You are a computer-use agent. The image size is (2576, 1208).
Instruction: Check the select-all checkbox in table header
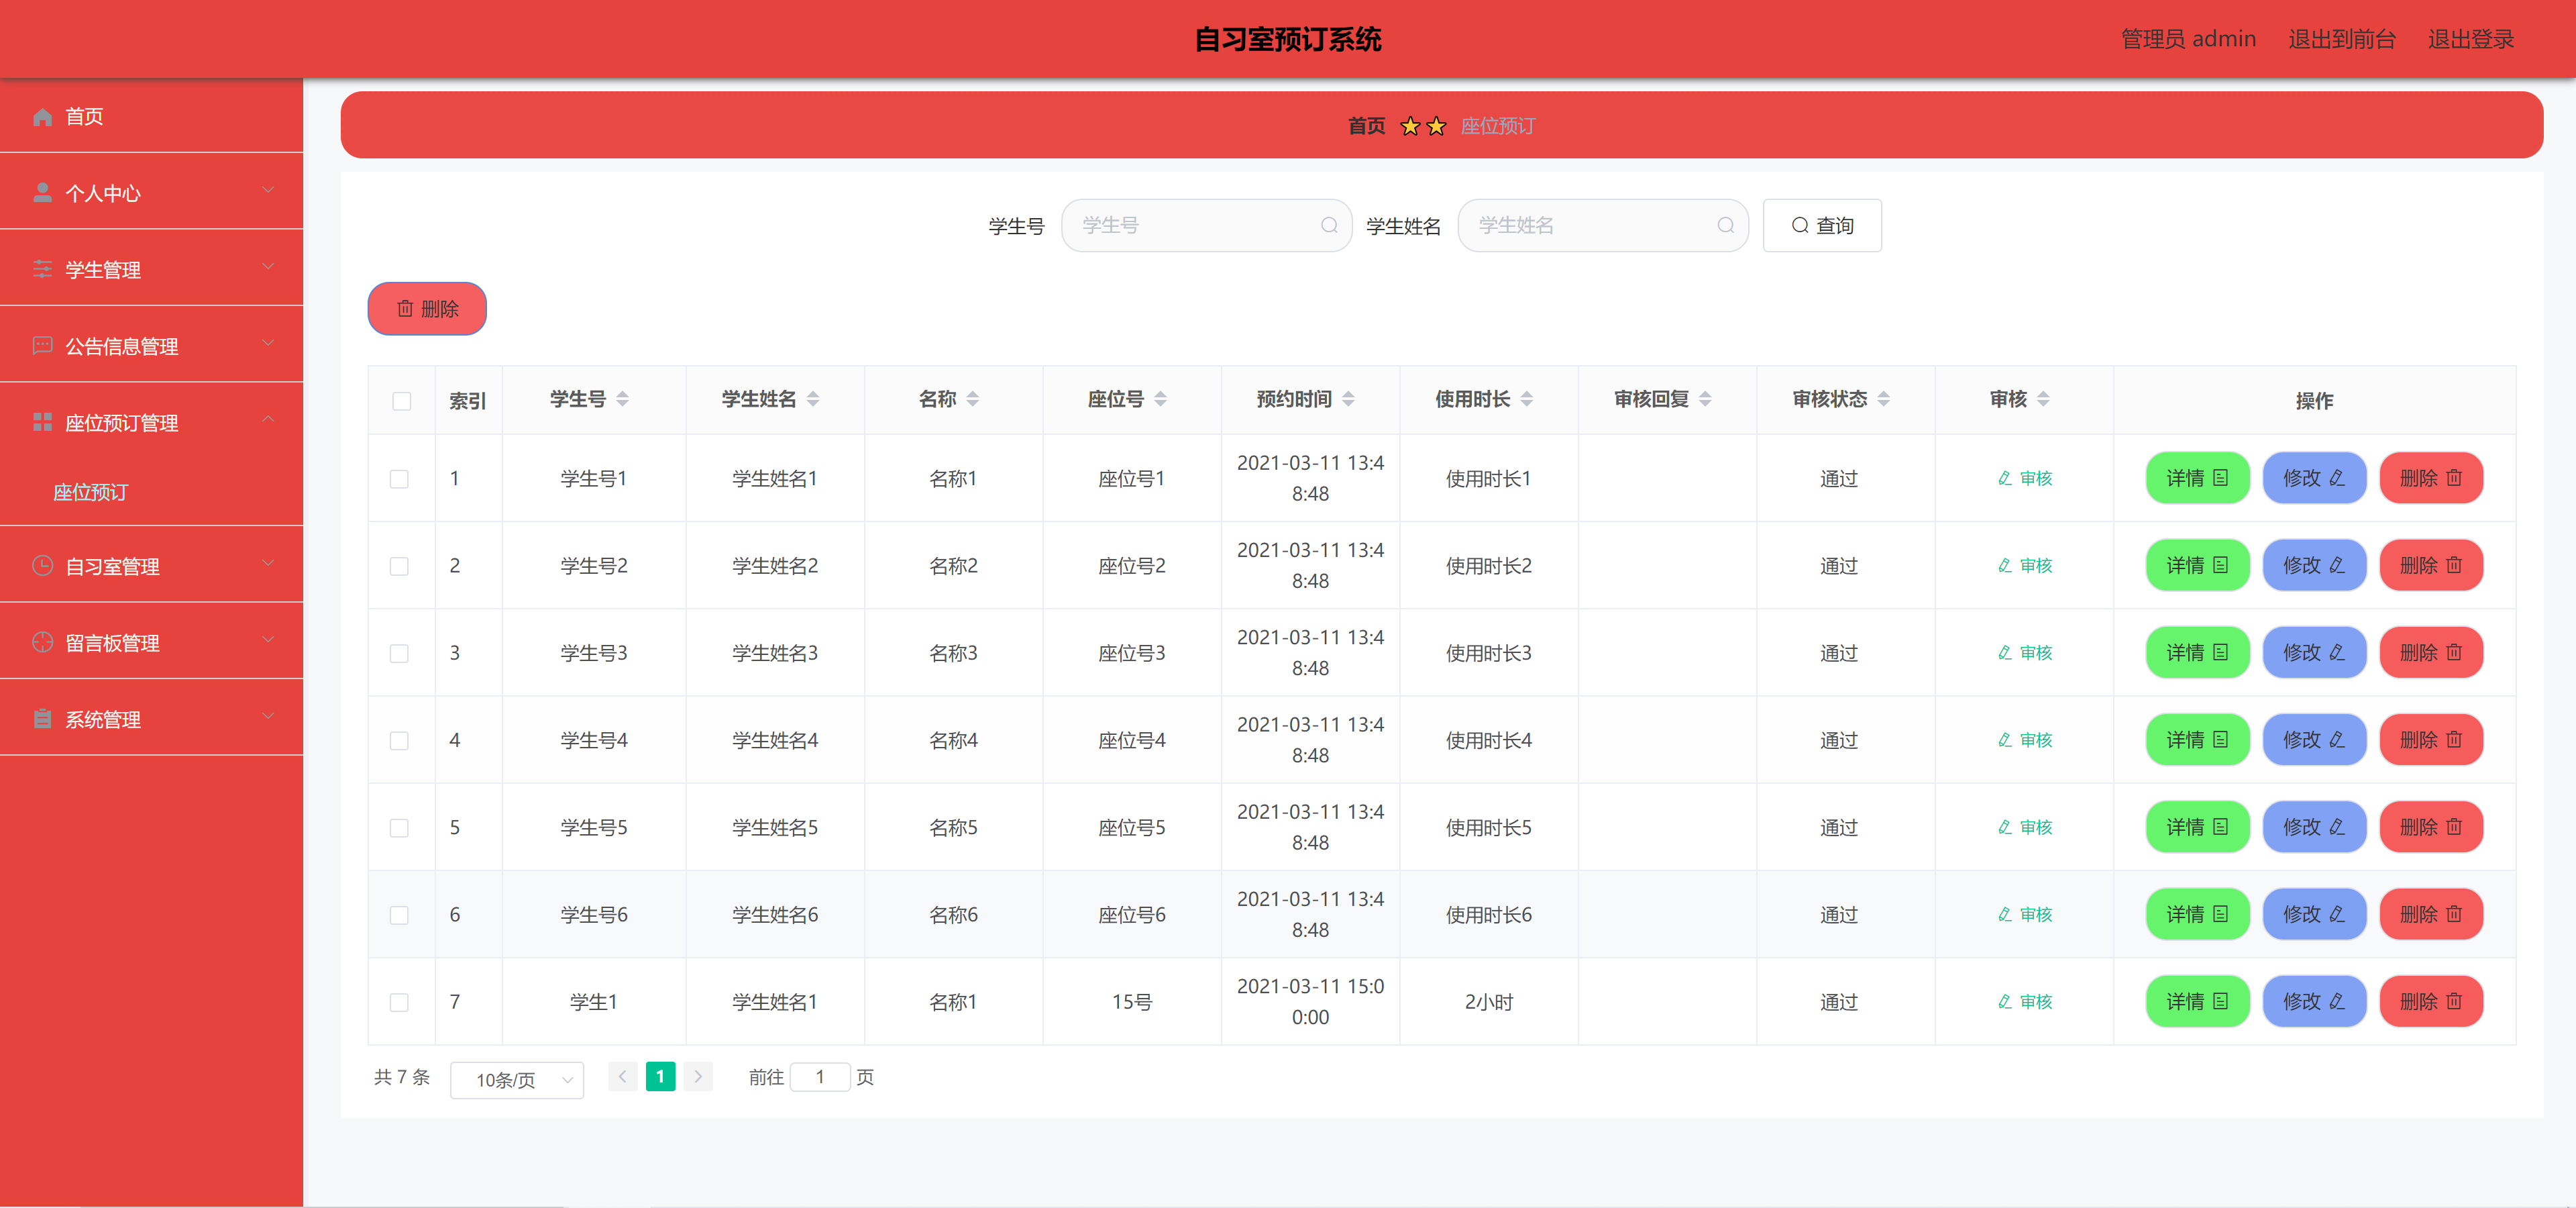(401, 401)
